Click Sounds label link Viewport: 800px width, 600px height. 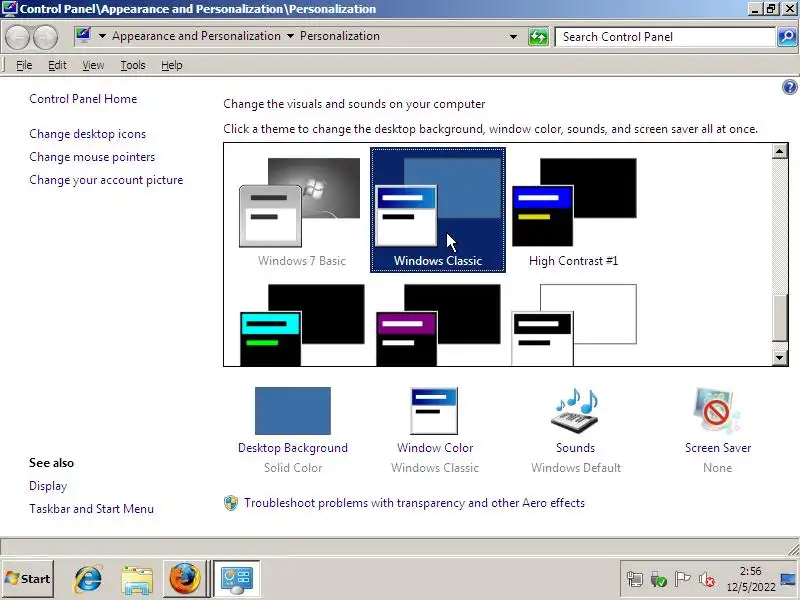click(x=576, y=448)
